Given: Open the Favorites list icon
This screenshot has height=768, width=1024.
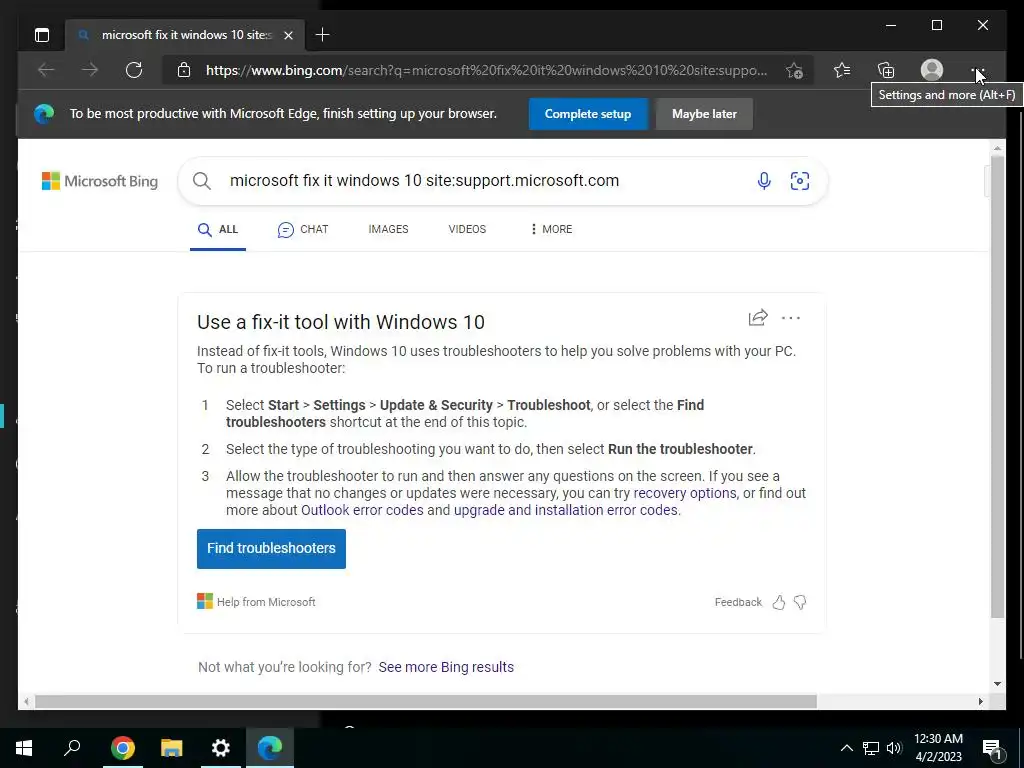Looking at the screenshot, I should 842,70.
